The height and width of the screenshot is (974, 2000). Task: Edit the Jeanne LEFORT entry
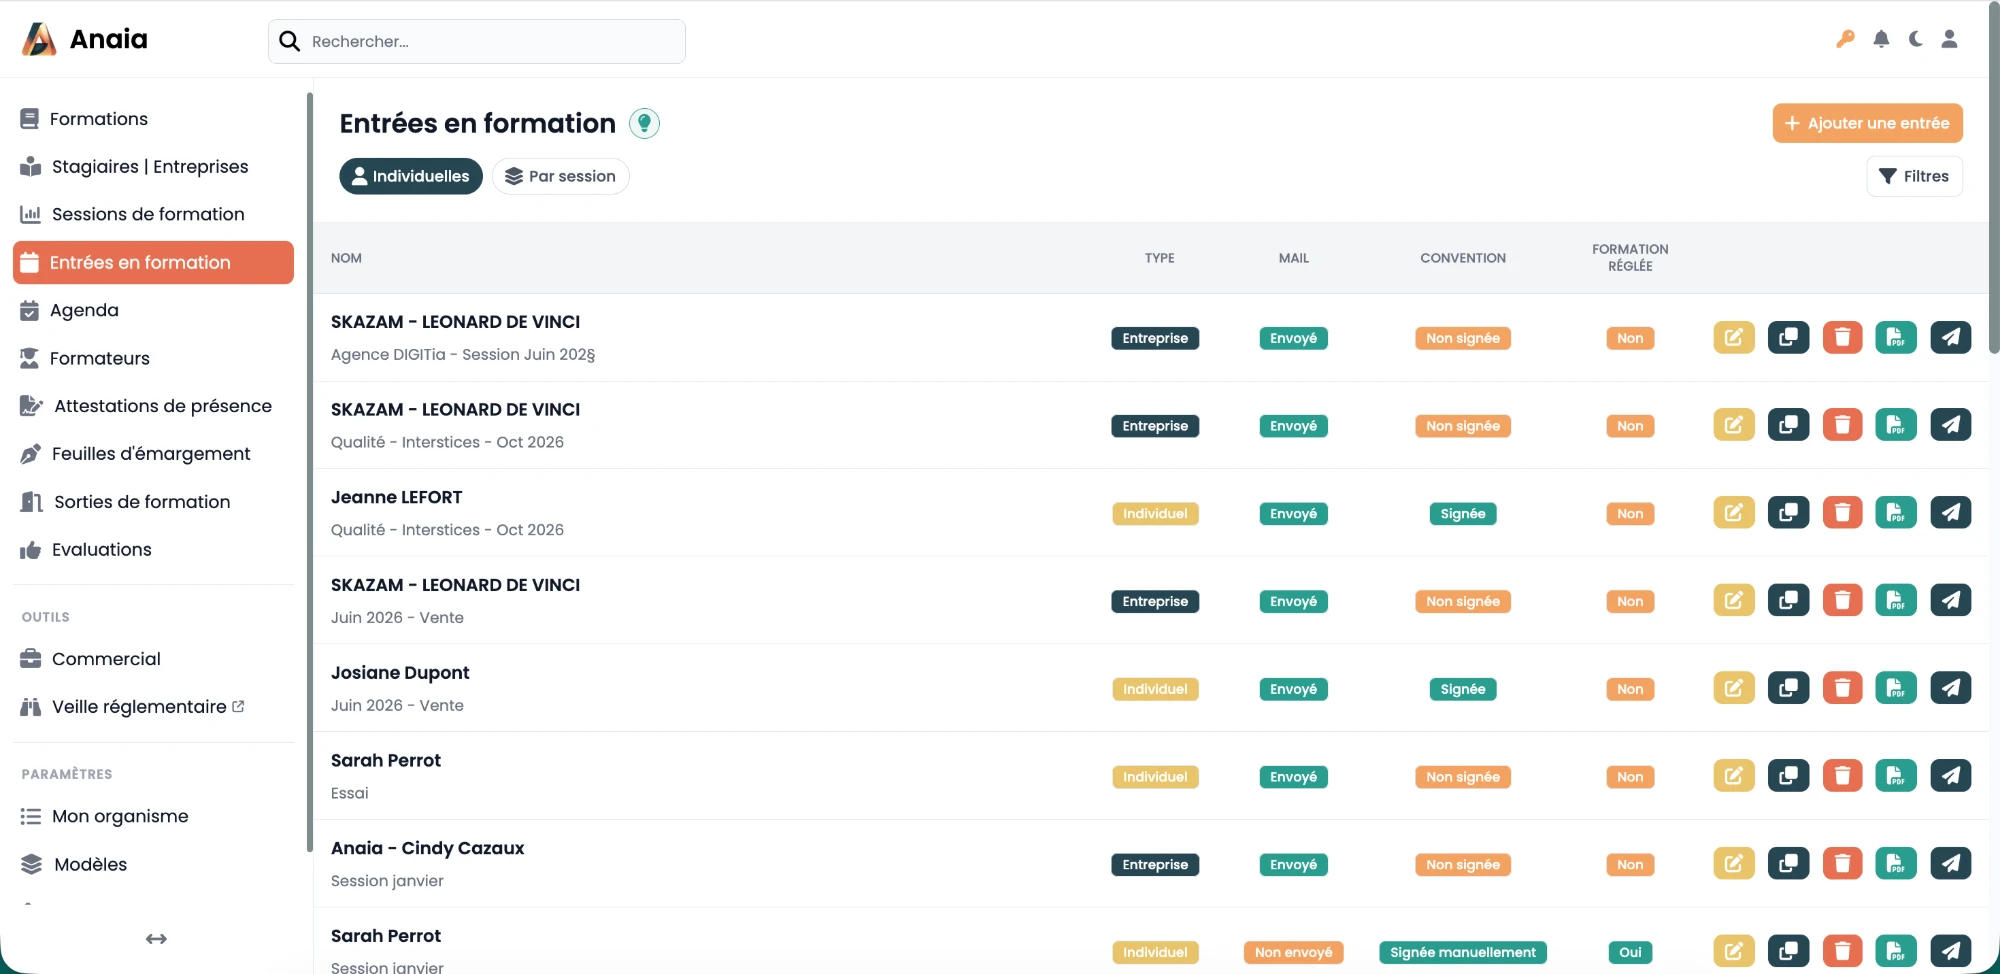pyautogui.click(x=1734, y=513)
